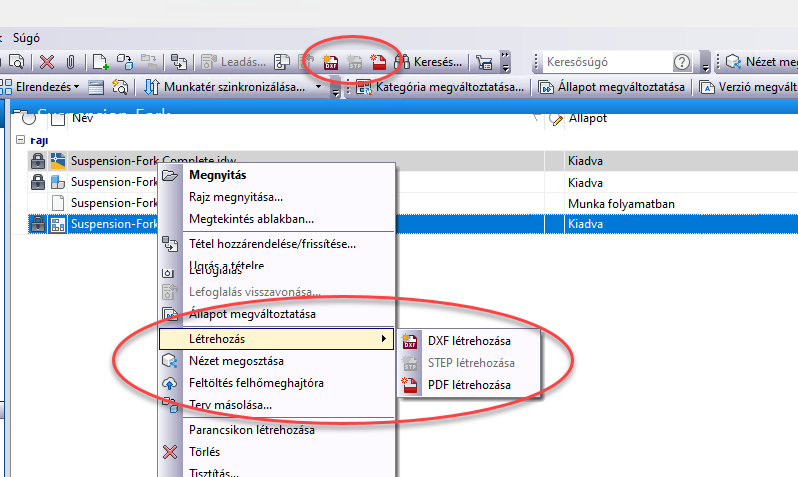Click the new file toolbar icon
This screenshot has width=798, height=477.
(x=100, y=62)
